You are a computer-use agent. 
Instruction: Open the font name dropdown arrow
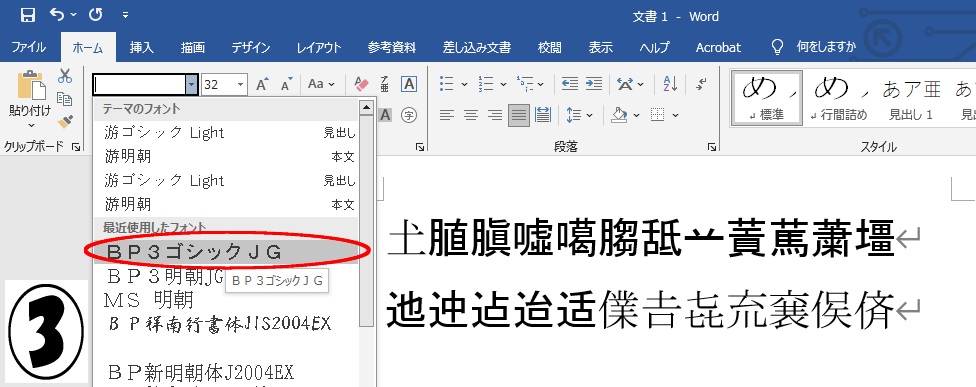[x=191, y=84]
